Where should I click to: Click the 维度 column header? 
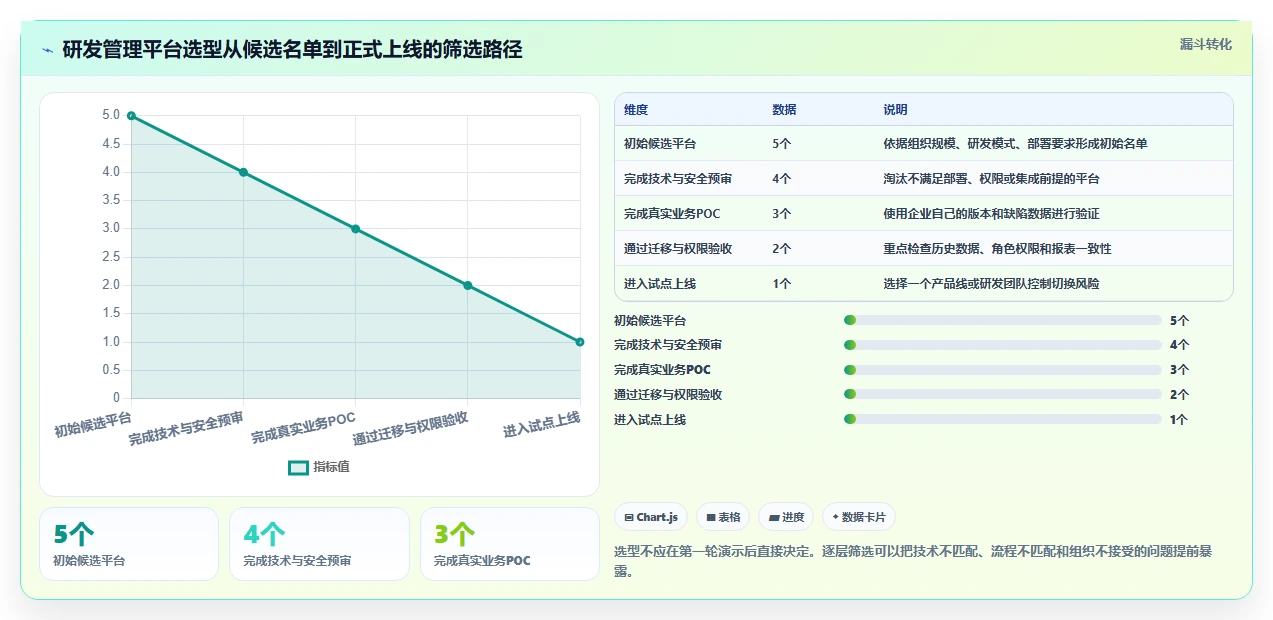click(636, 110)
